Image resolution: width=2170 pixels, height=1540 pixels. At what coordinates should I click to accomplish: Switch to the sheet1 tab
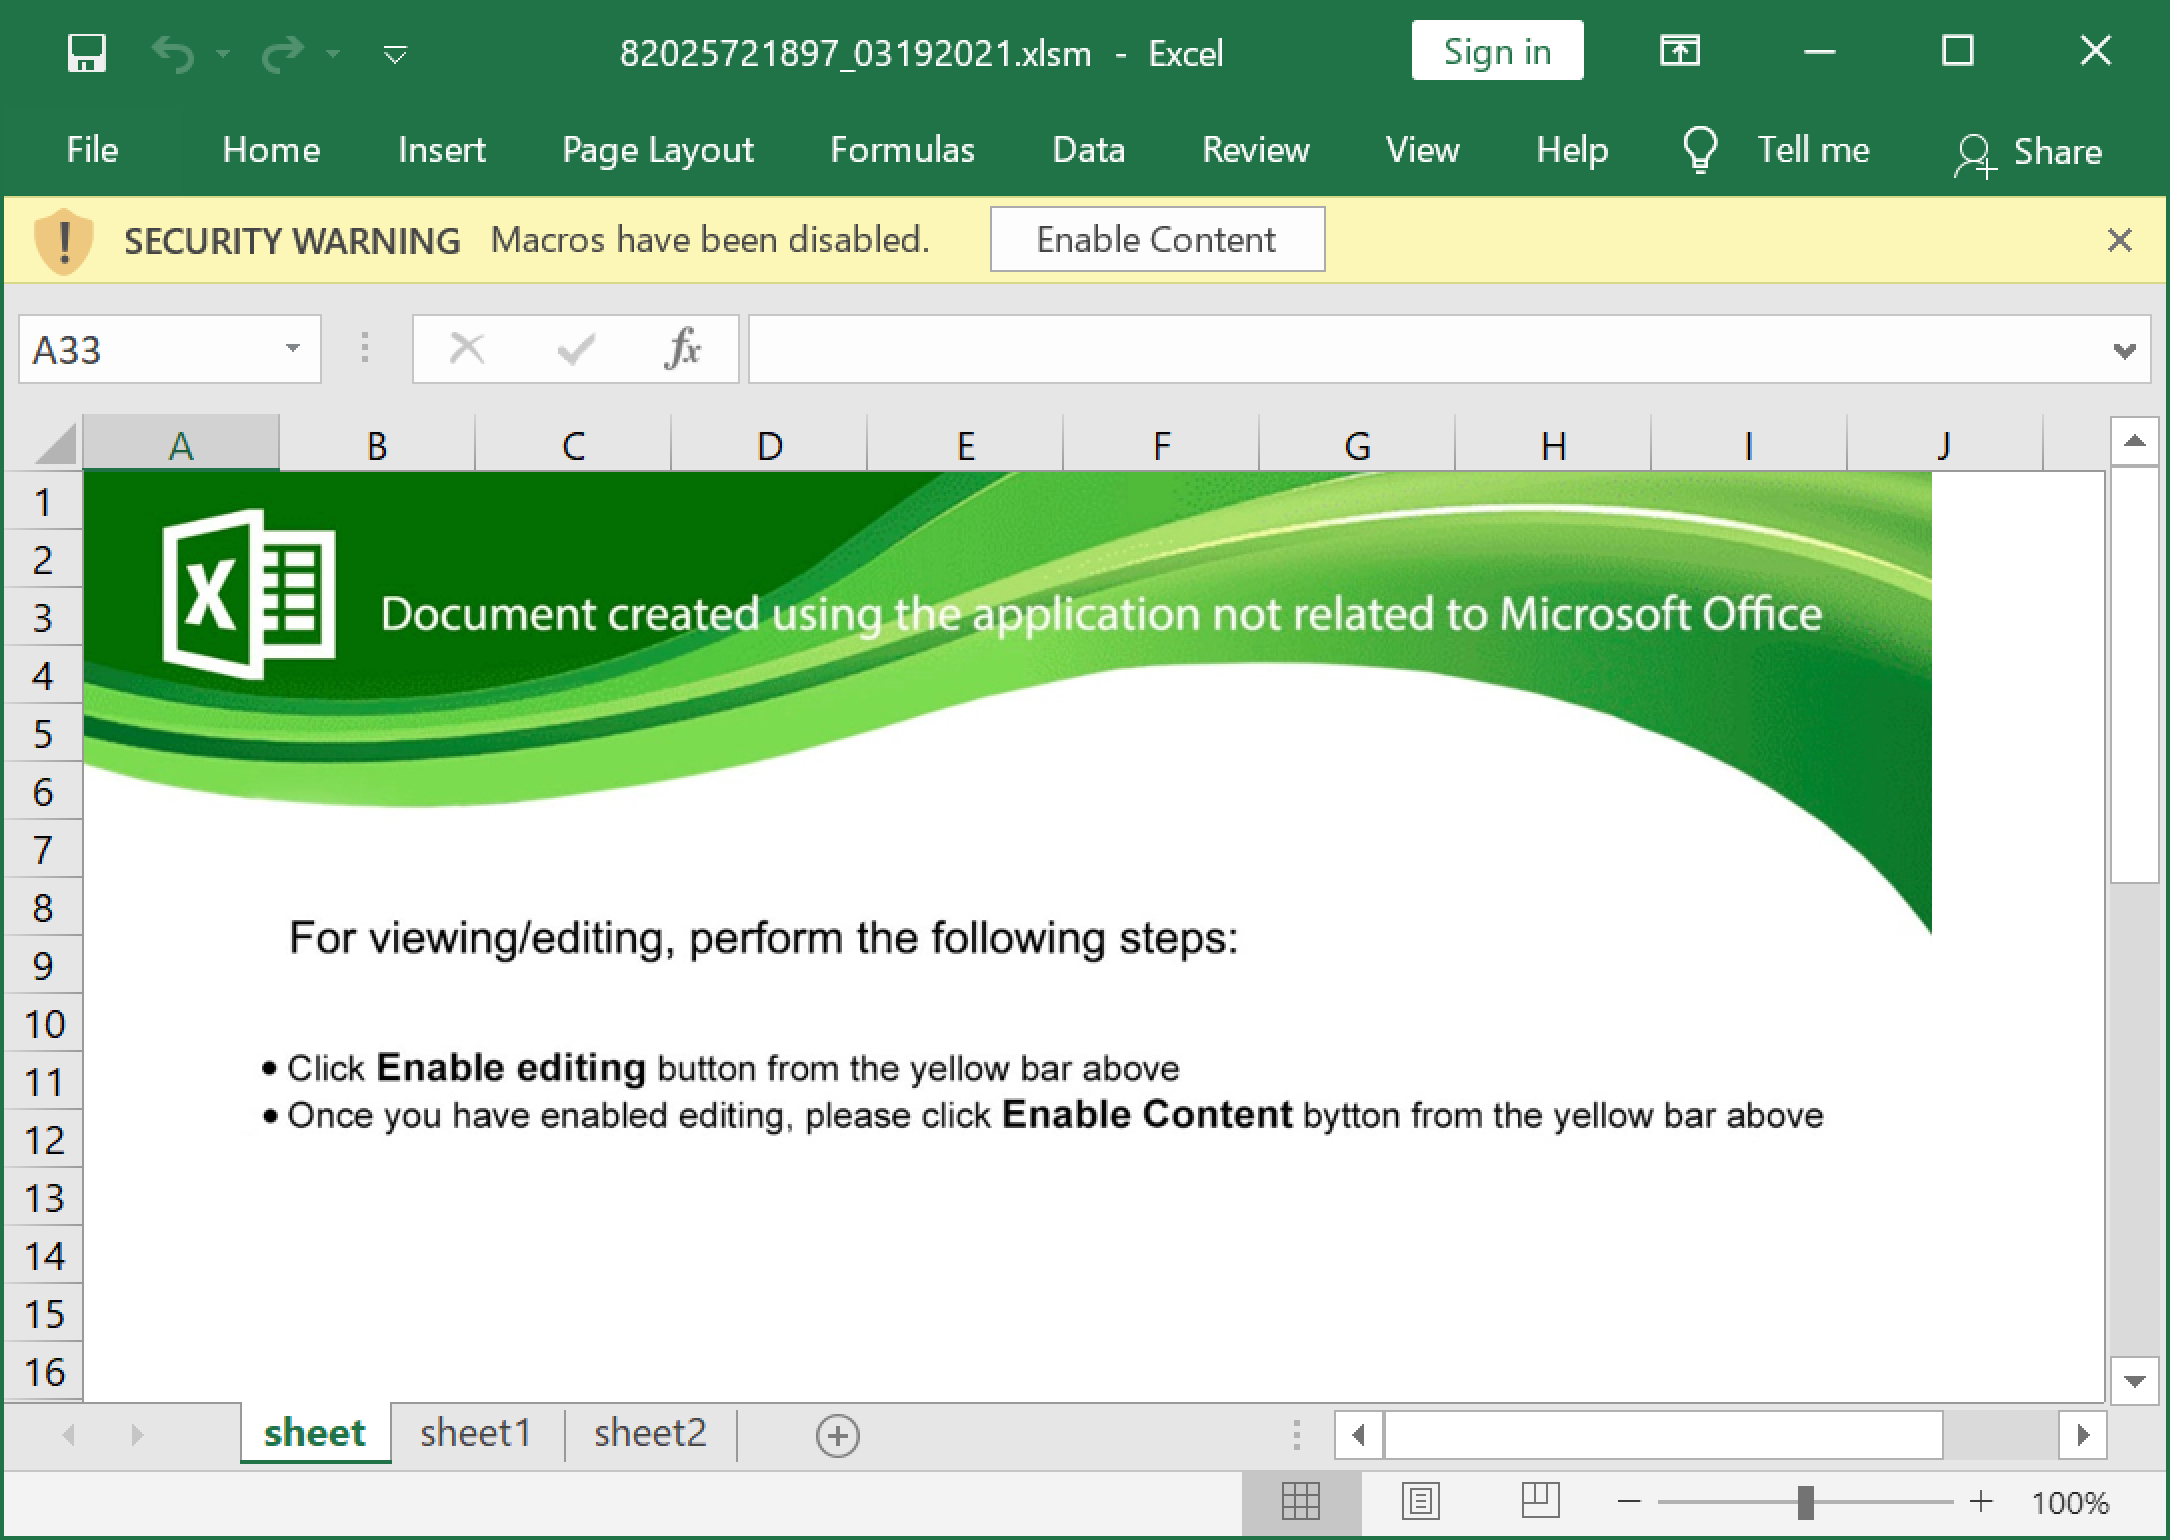(475, 1433)
